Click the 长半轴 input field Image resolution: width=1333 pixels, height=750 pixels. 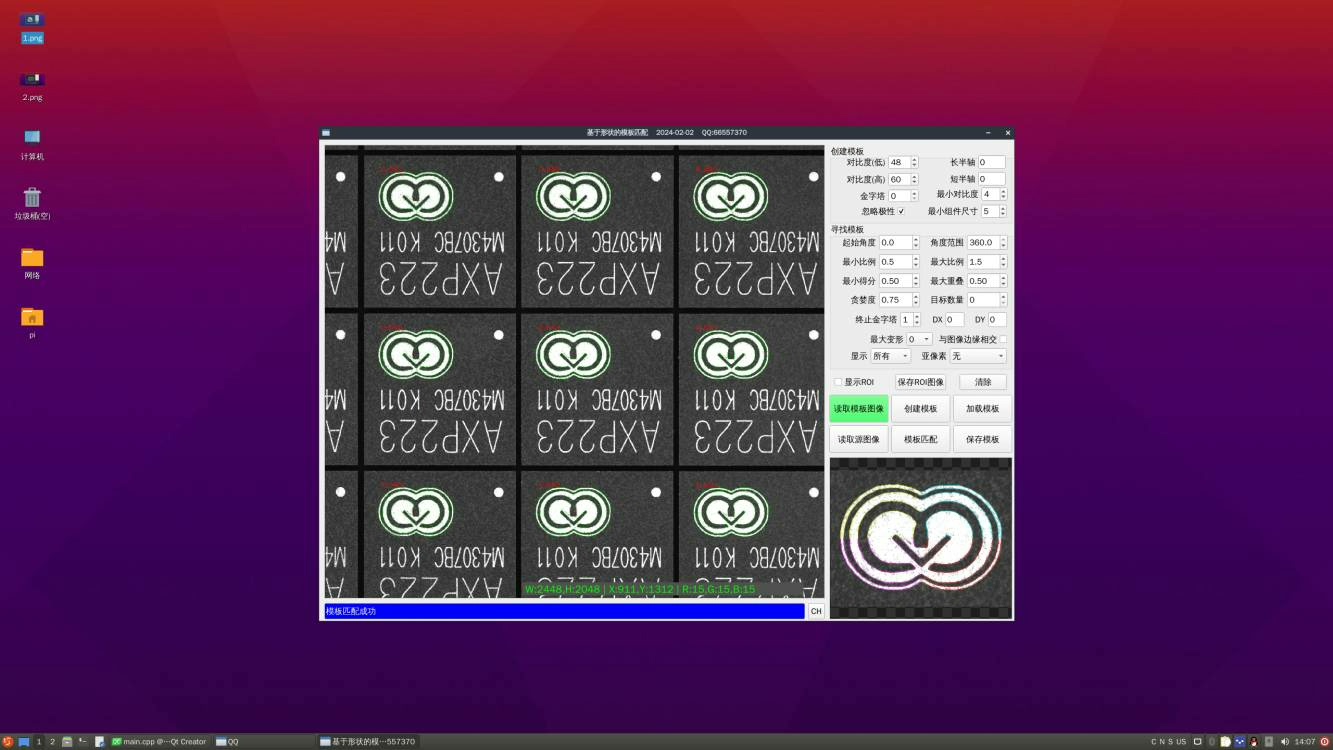pos(992,162)
